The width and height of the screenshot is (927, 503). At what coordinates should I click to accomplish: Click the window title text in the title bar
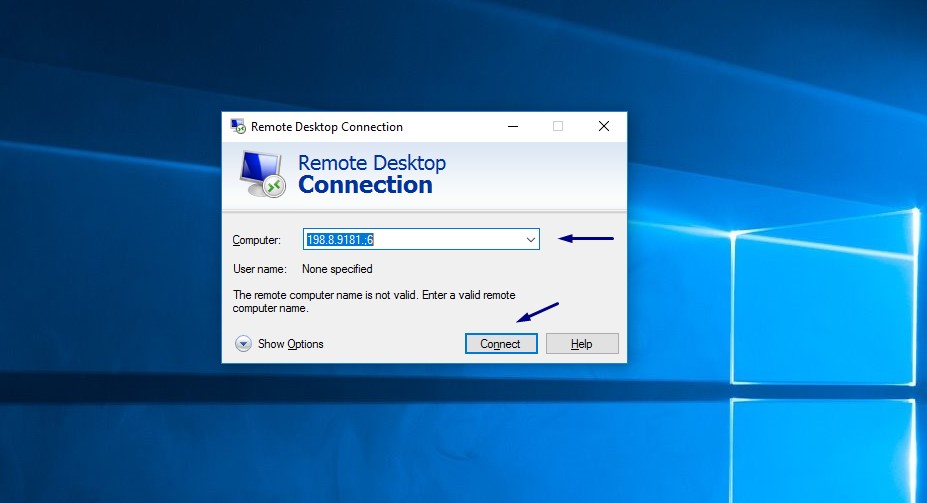(326, 126)
